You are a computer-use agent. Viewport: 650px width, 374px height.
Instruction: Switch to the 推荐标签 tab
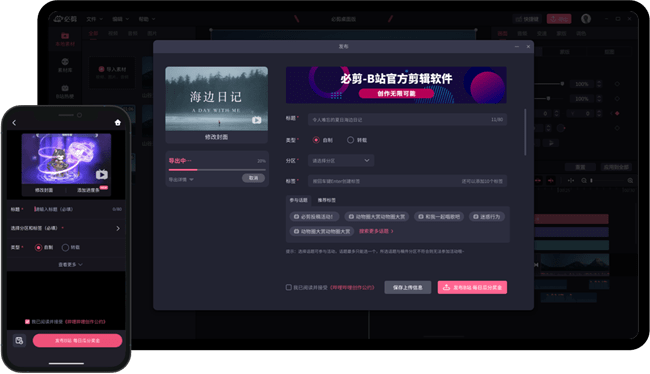327,200
